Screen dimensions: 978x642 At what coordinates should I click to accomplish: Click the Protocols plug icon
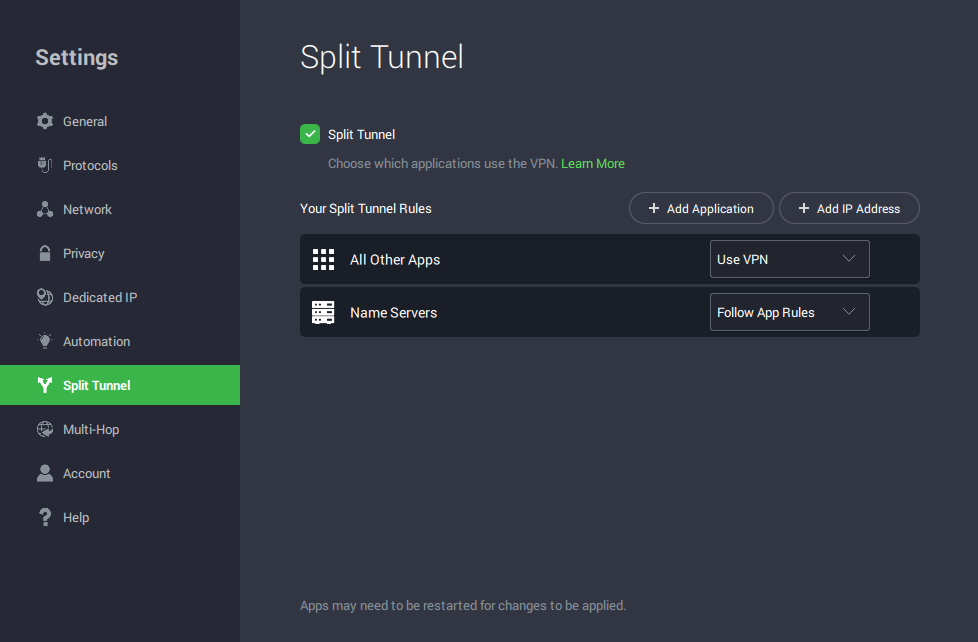pos(44,165)
